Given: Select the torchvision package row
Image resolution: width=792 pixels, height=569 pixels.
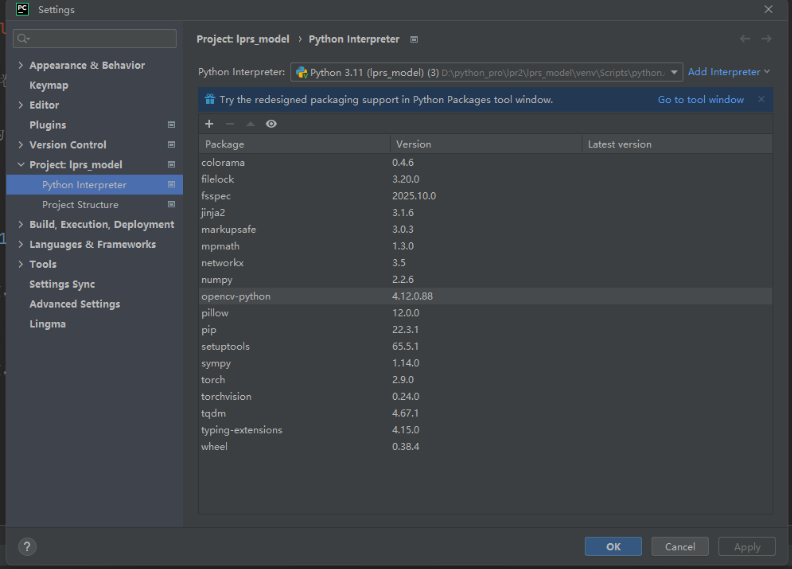Looking at the screenshot, I should tap(485, 396).
